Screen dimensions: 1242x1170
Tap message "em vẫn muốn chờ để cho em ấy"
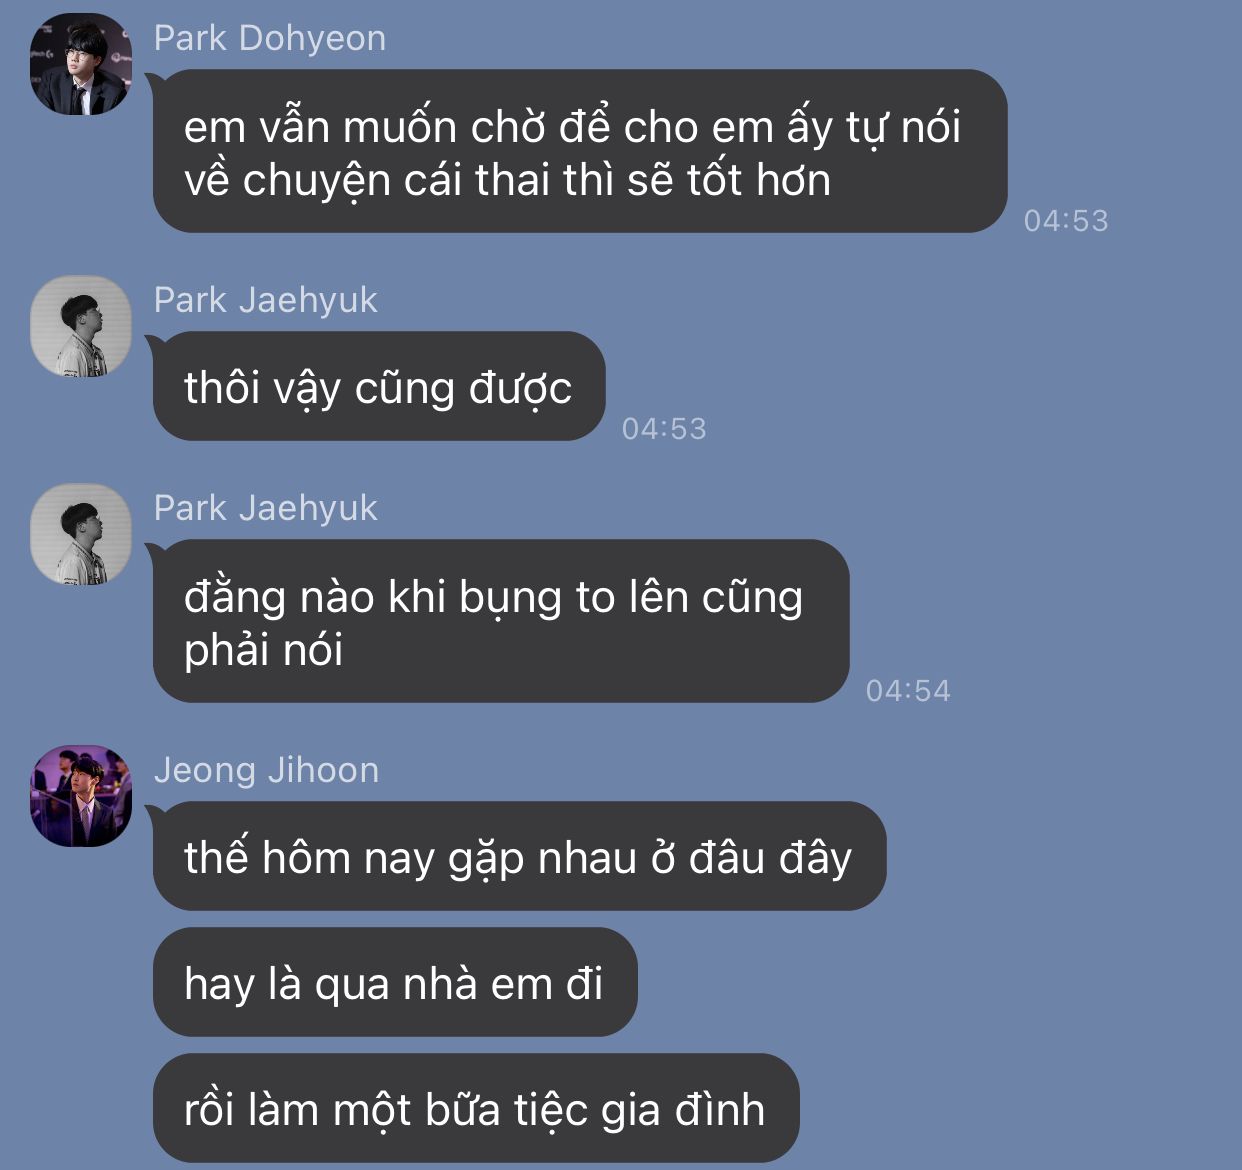pyautogui.click(x=580, y=151)
